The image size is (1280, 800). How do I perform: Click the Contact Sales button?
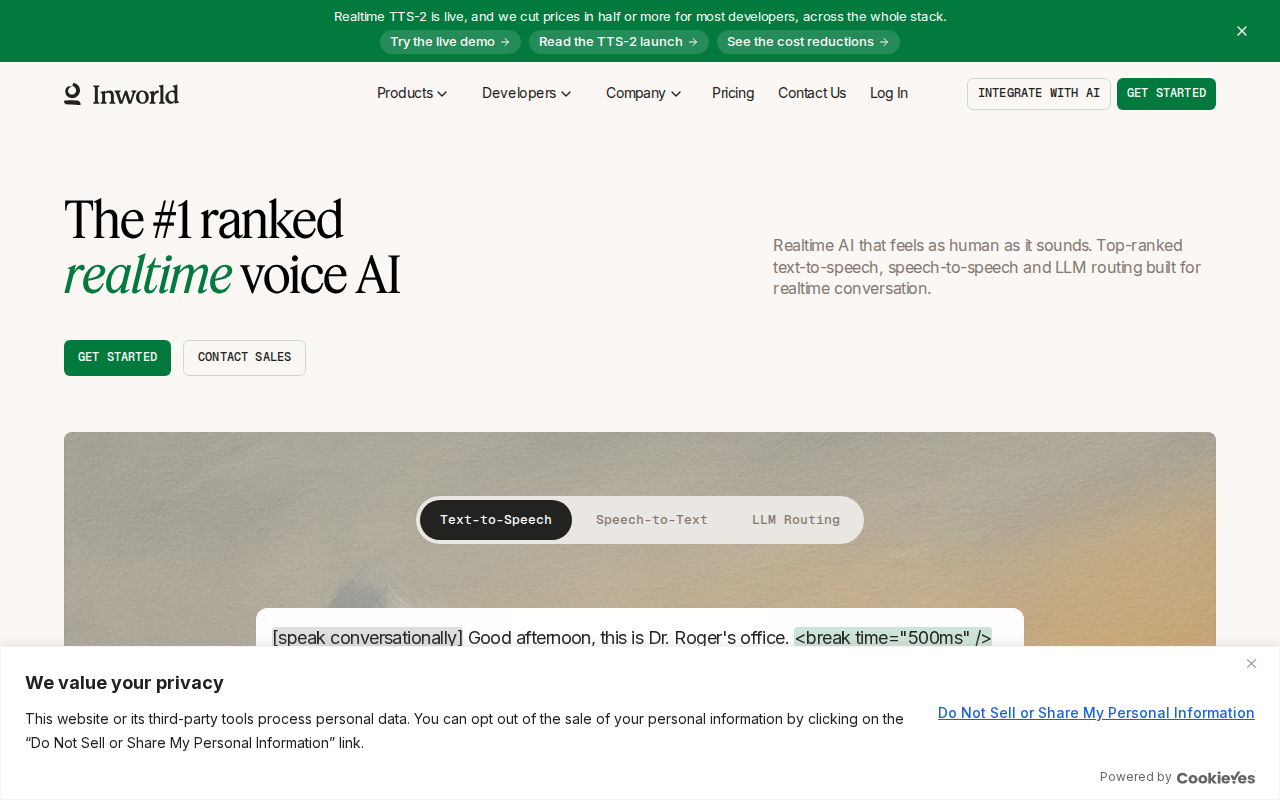tap(244, 358)
